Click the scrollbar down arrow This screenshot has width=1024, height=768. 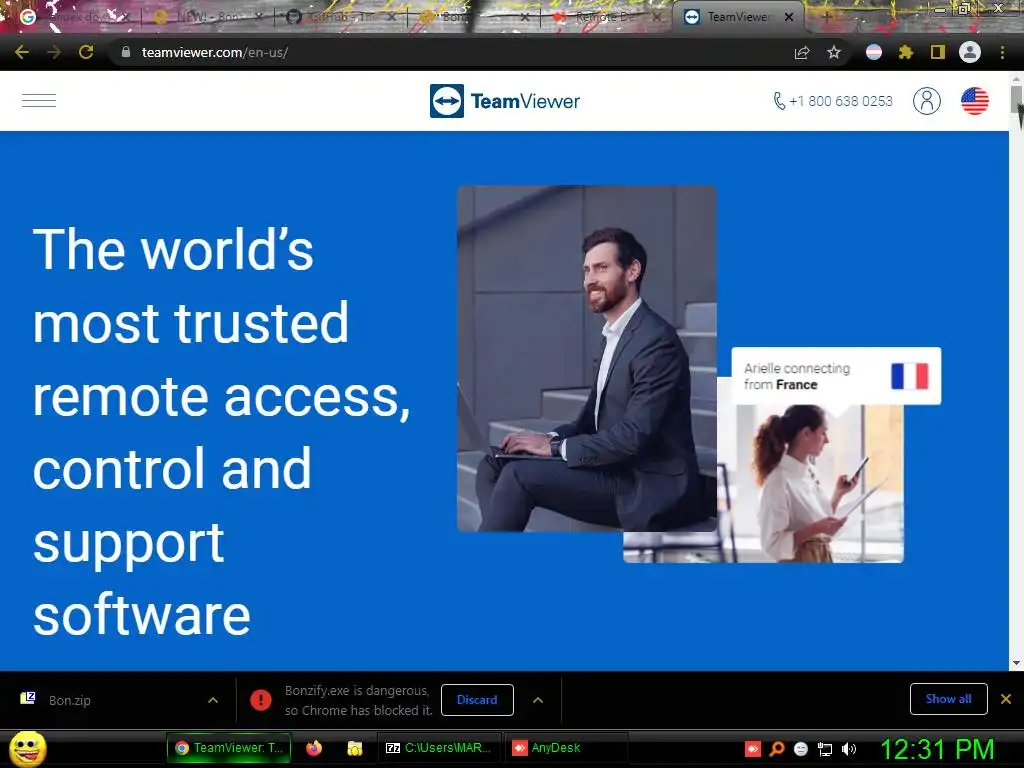pos(1016,663)
